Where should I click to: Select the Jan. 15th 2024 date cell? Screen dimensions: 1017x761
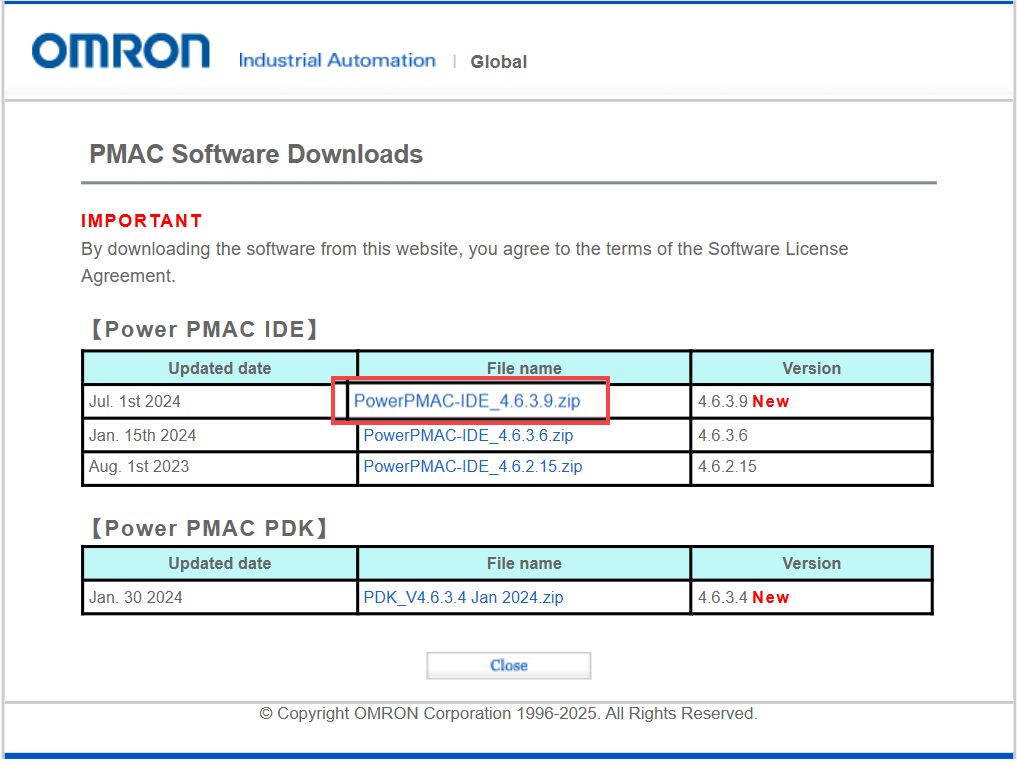tap(220, 435)
